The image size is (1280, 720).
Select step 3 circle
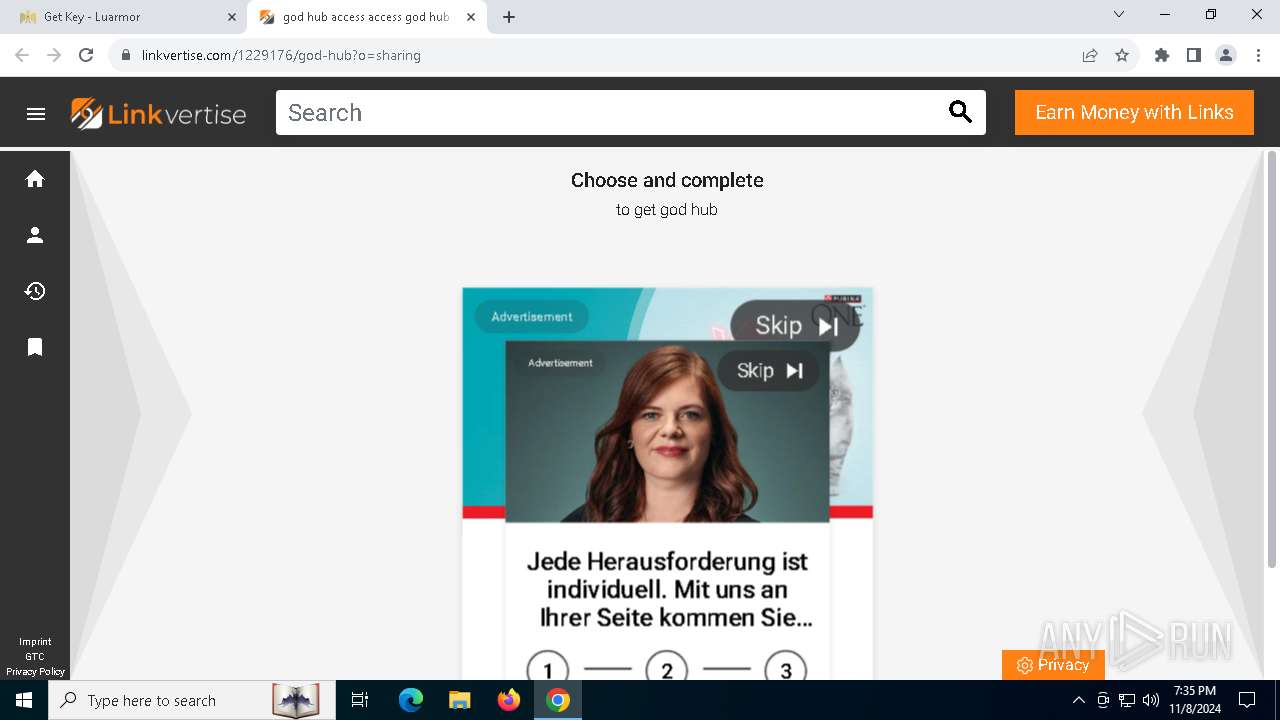tap(786, 670)
